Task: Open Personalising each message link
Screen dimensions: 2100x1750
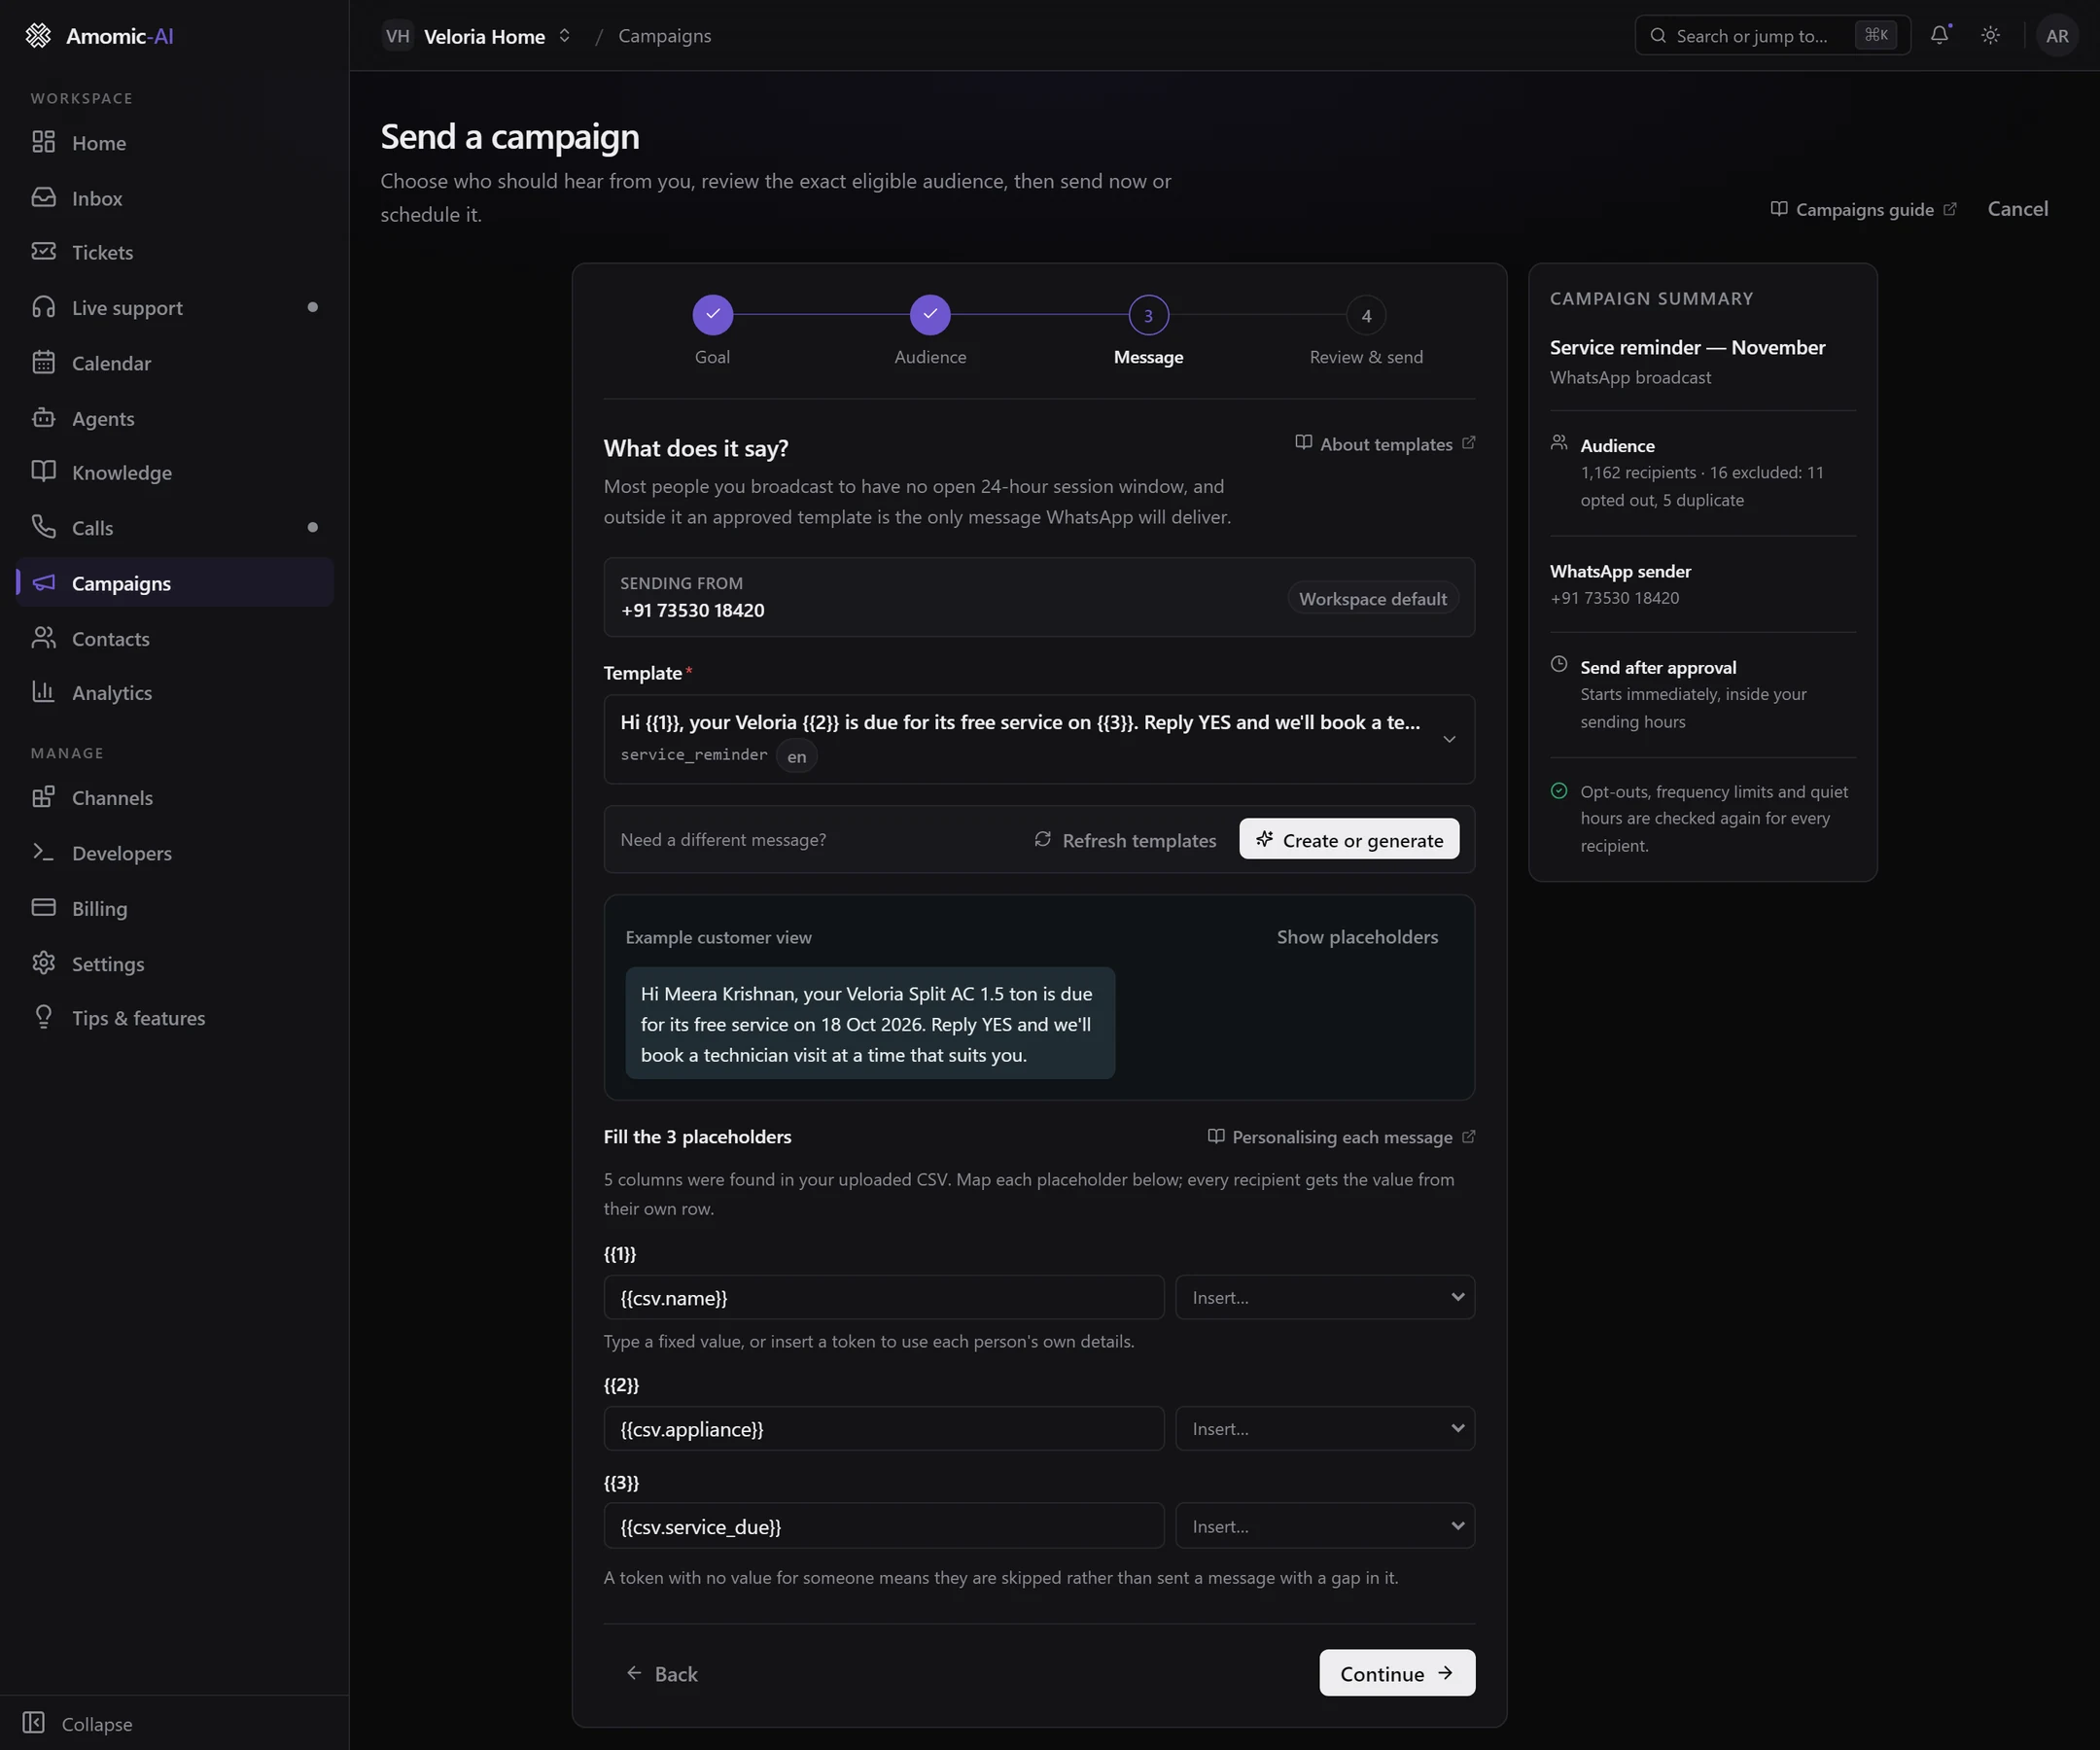Action: (x=1341, y=1137)
